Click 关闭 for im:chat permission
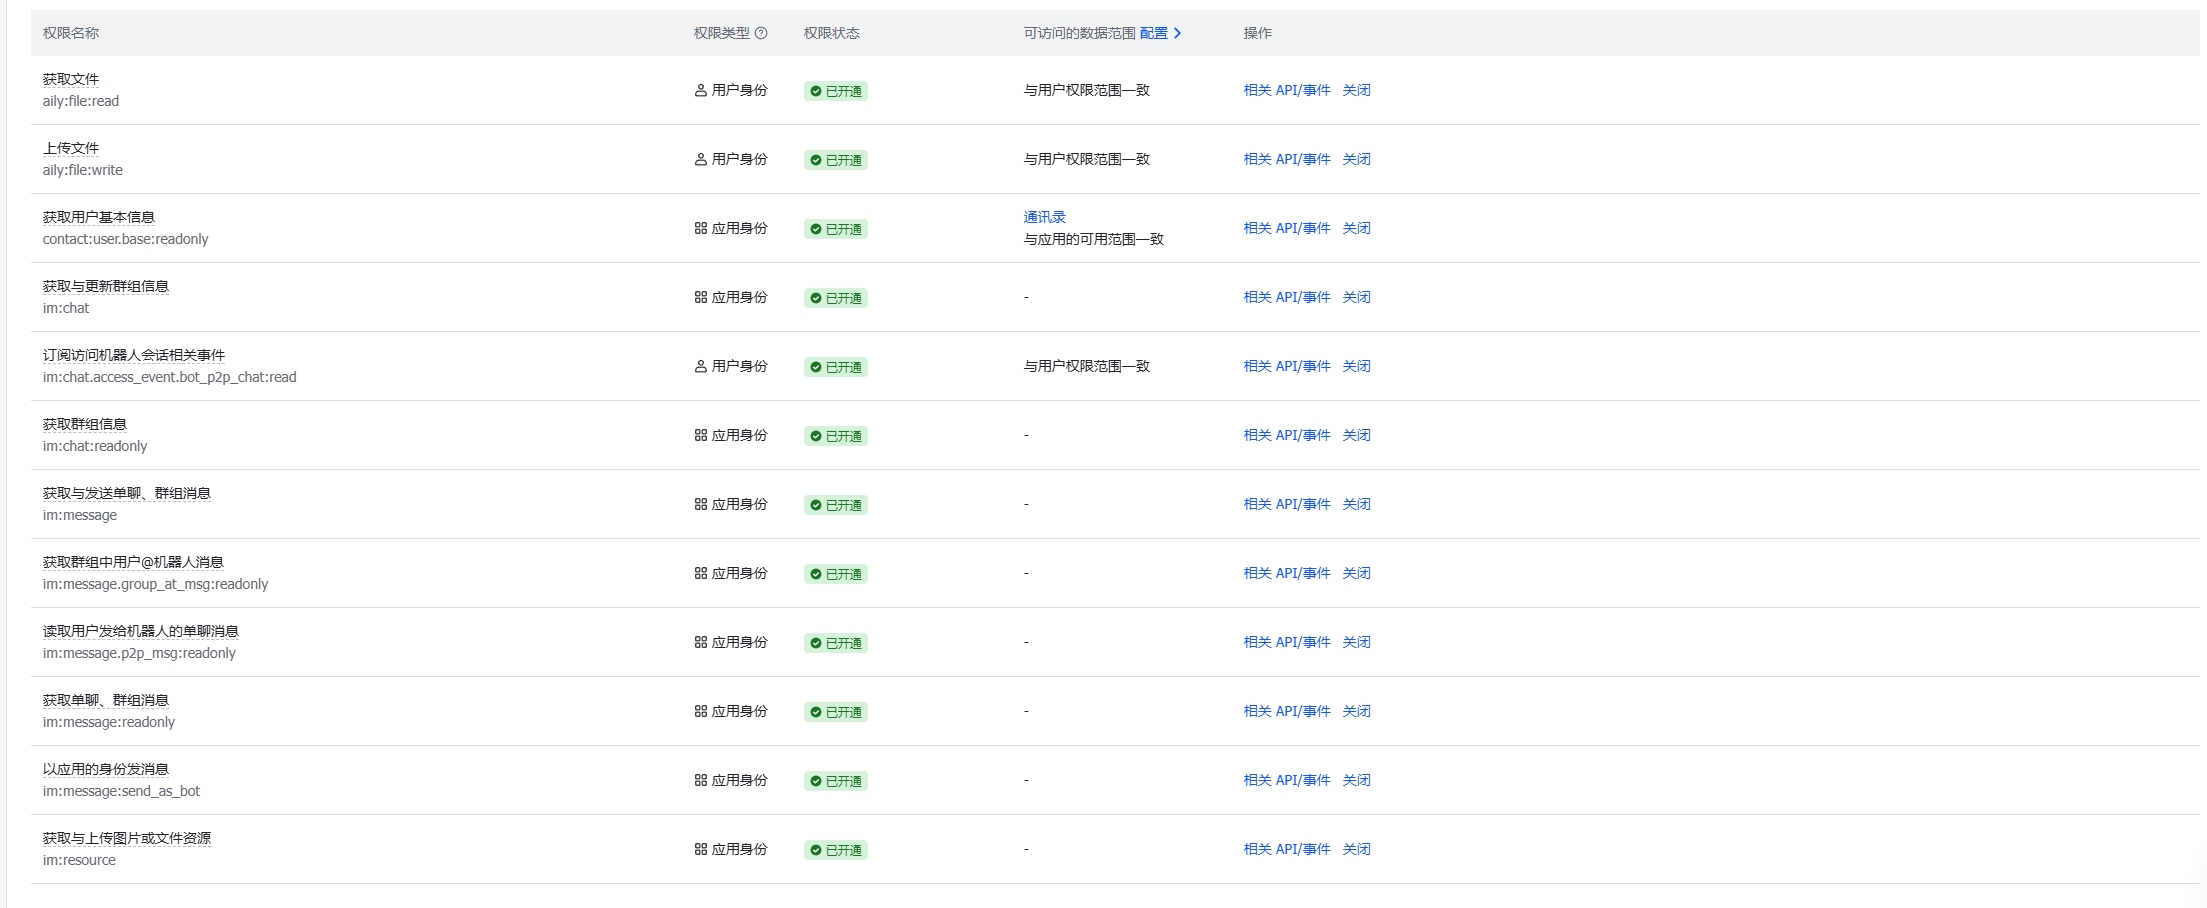This screenshot has width=2207, height=908. (1356, 297)
